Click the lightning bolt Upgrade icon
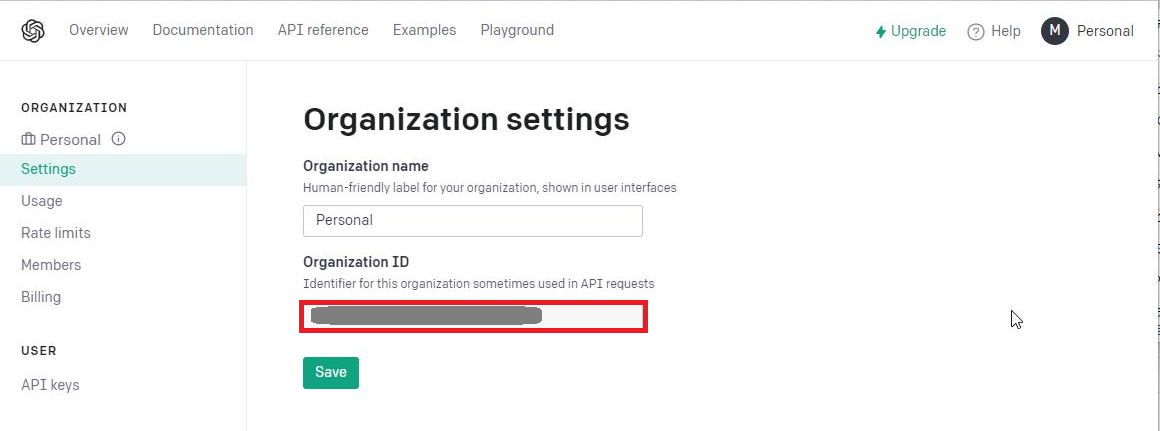Screen dimensions: 1160x431 coord(880,31)
